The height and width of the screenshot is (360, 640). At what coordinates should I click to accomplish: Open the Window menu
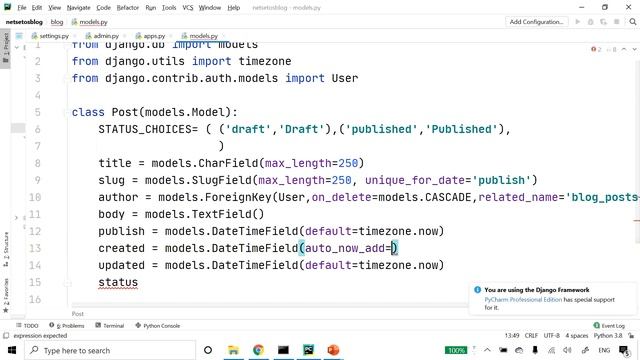pyautogui.click(x=210, y=7)
